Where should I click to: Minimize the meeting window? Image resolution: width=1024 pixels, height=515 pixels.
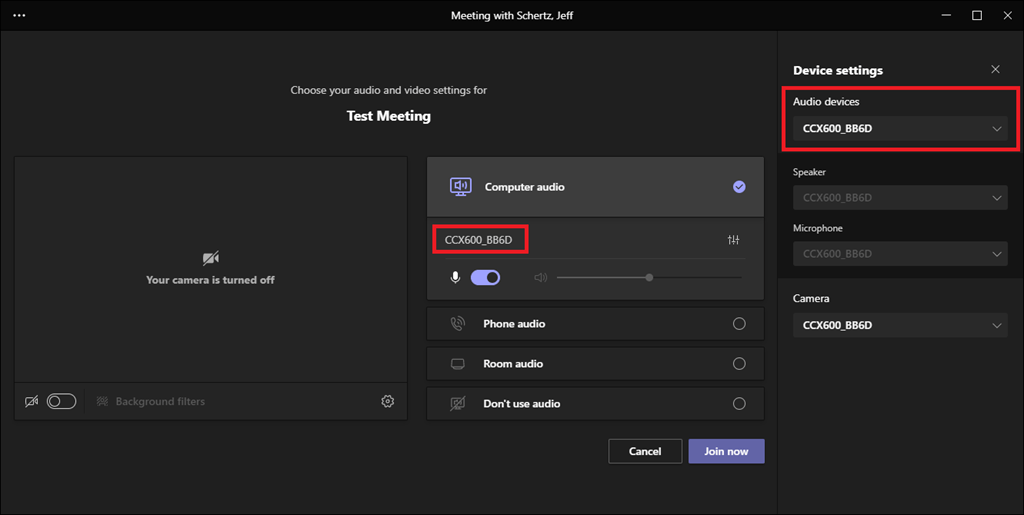pos(946,15)
